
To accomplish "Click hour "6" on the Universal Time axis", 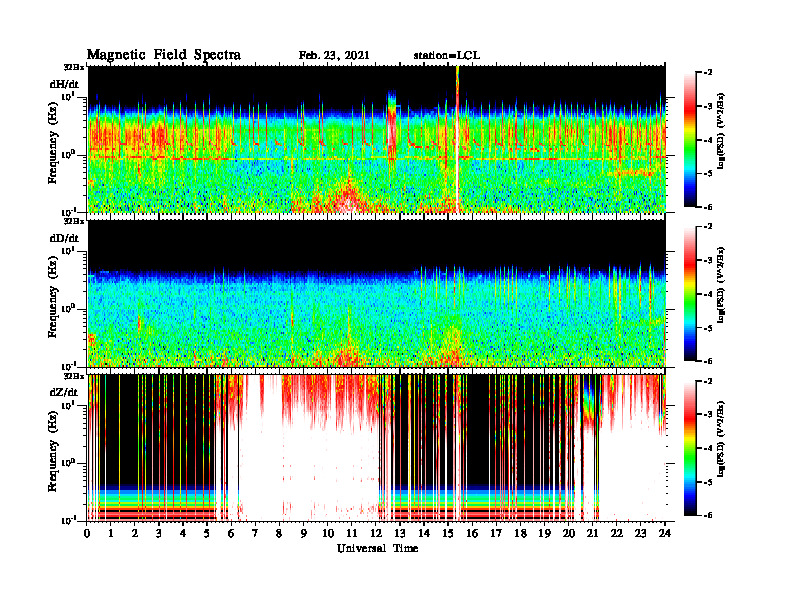I will 231,534.
